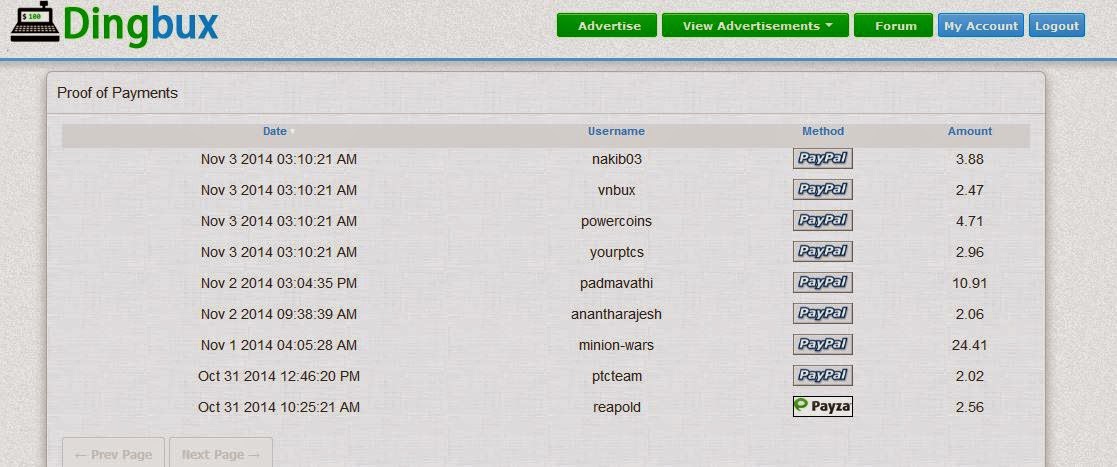Image resolution: width=1117 pixels, height=467 pixels.
Task: Select username nakib03
Action: 617,159
